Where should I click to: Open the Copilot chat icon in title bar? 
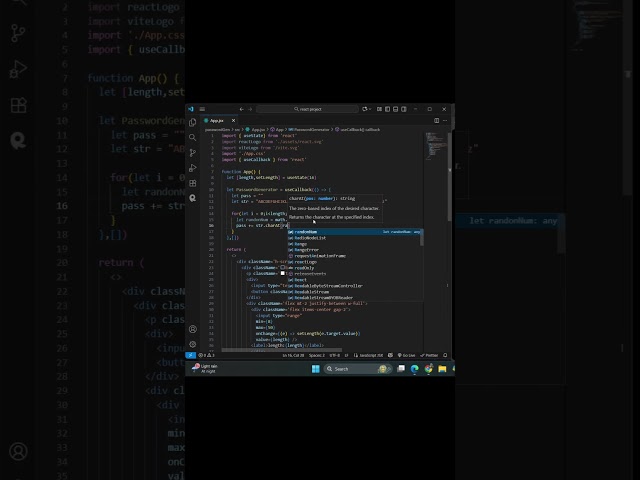point(364,109)
